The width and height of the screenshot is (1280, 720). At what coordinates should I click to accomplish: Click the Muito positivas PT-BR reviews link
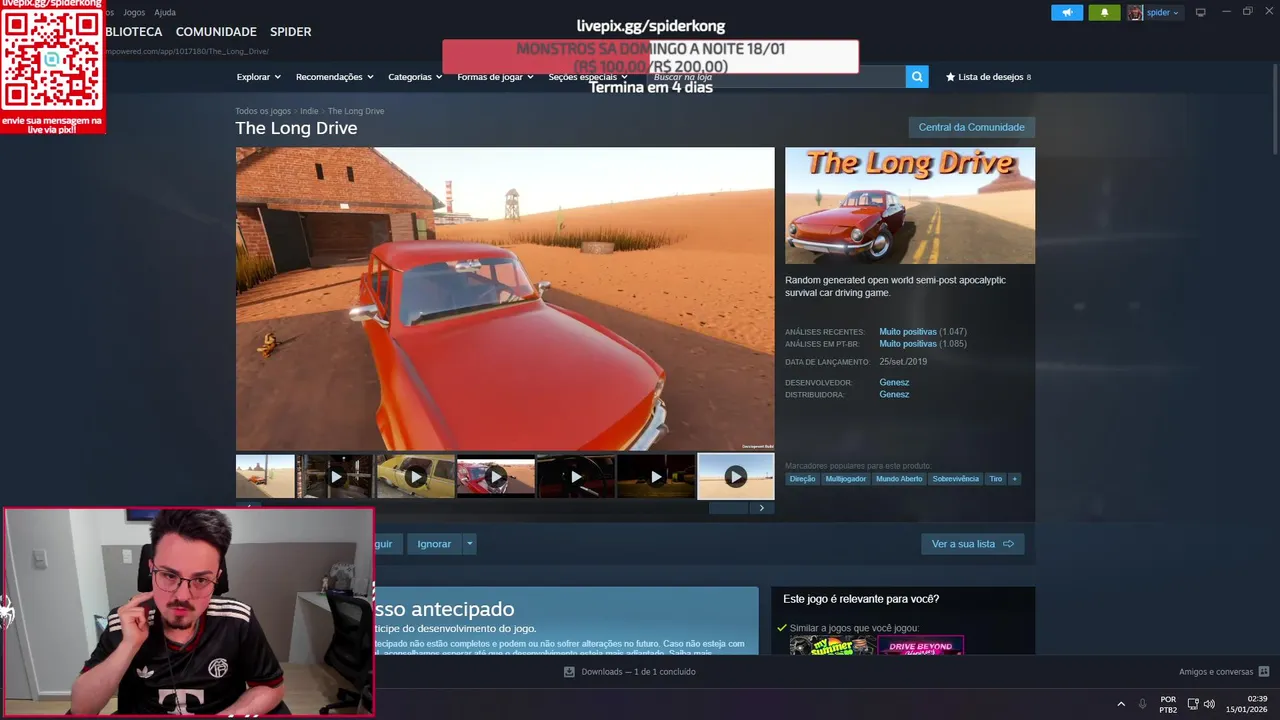[x=908, y=343]
